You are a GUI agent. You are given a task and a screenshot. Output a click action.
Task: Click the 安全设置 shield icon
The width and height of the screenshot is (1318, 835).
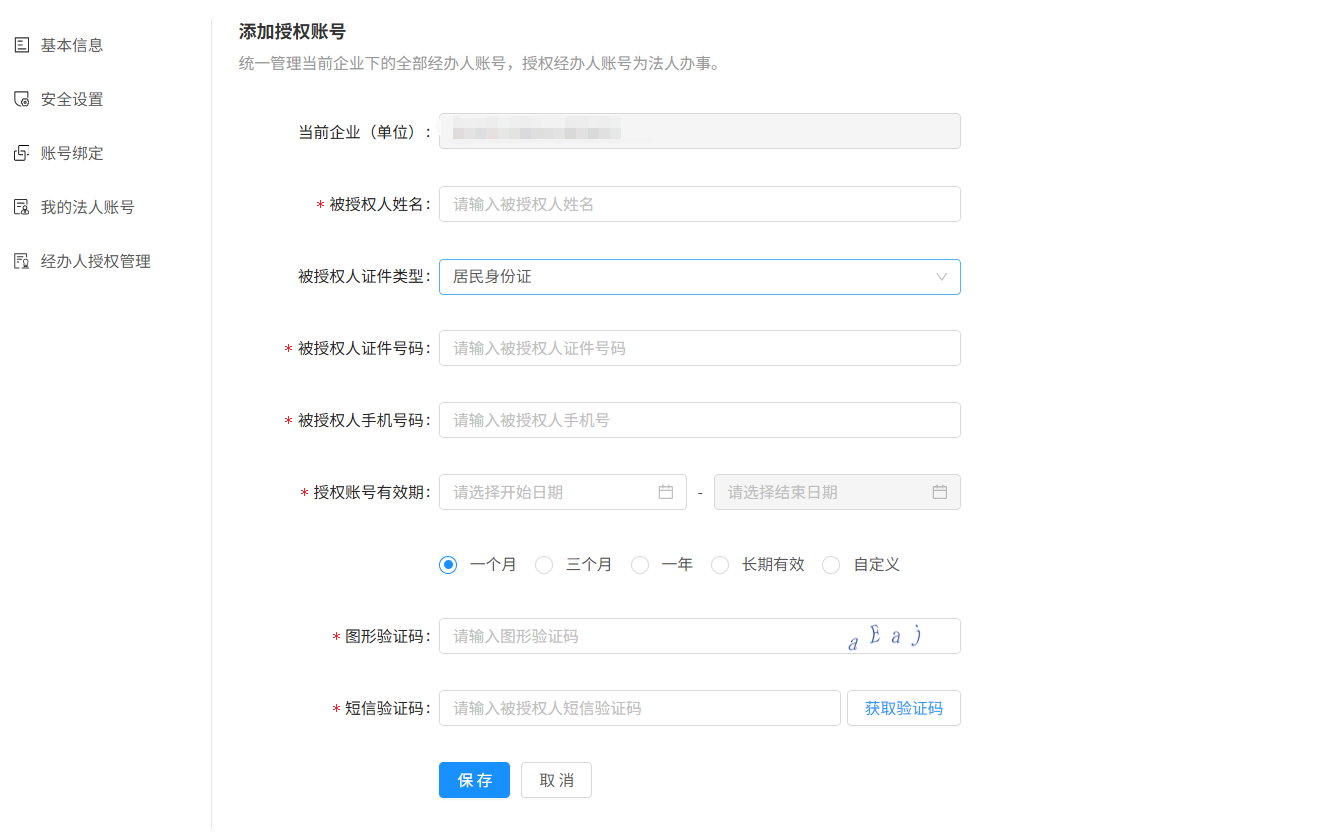[21, 99]
